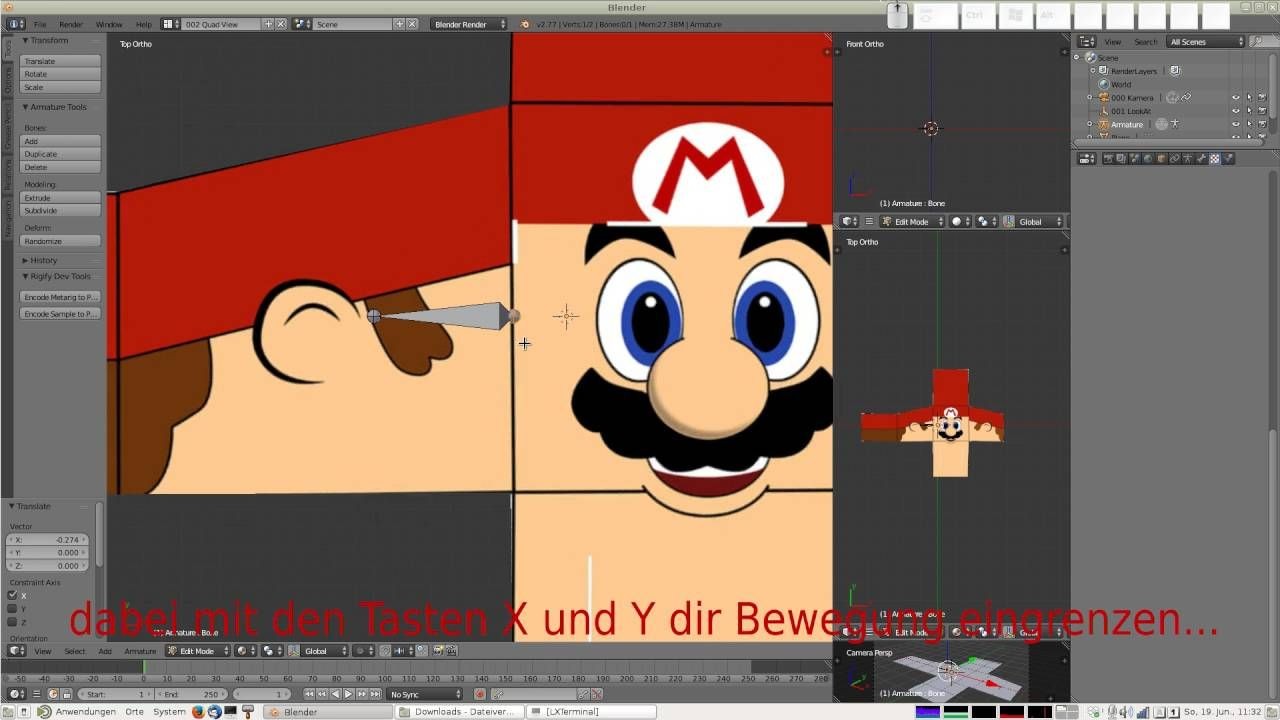Open the Window menu
The height and width of the screenshot is (720, 1280).
[x=109, y=24]
